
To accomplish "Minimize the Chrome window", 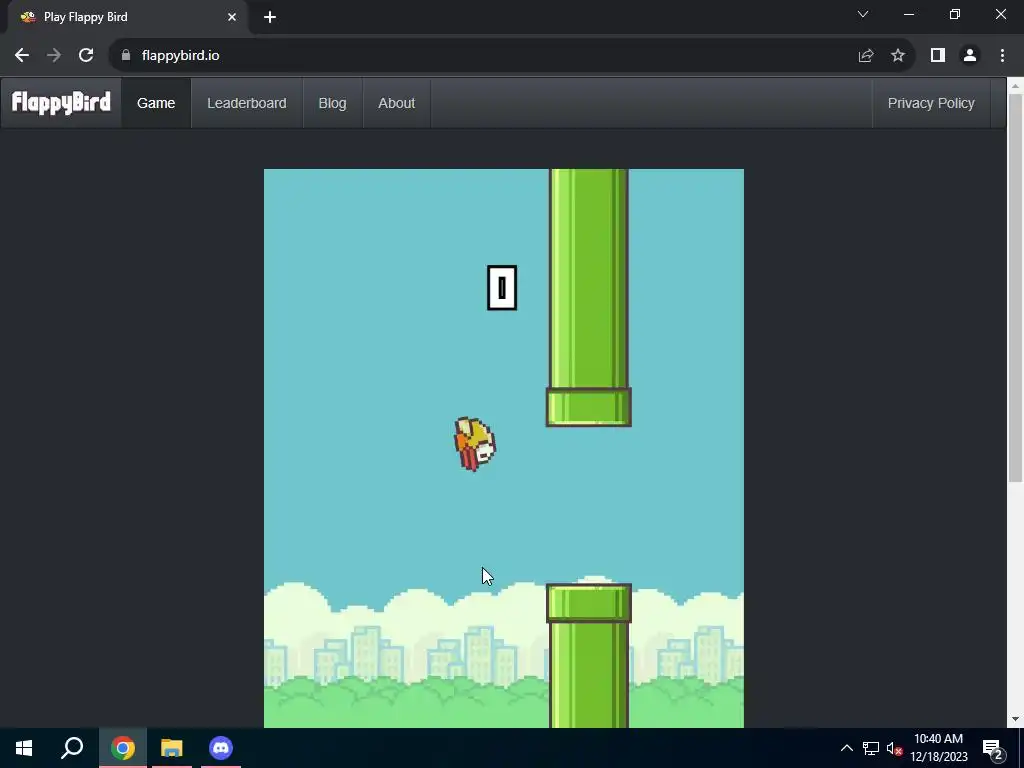I will pos(909,14).
